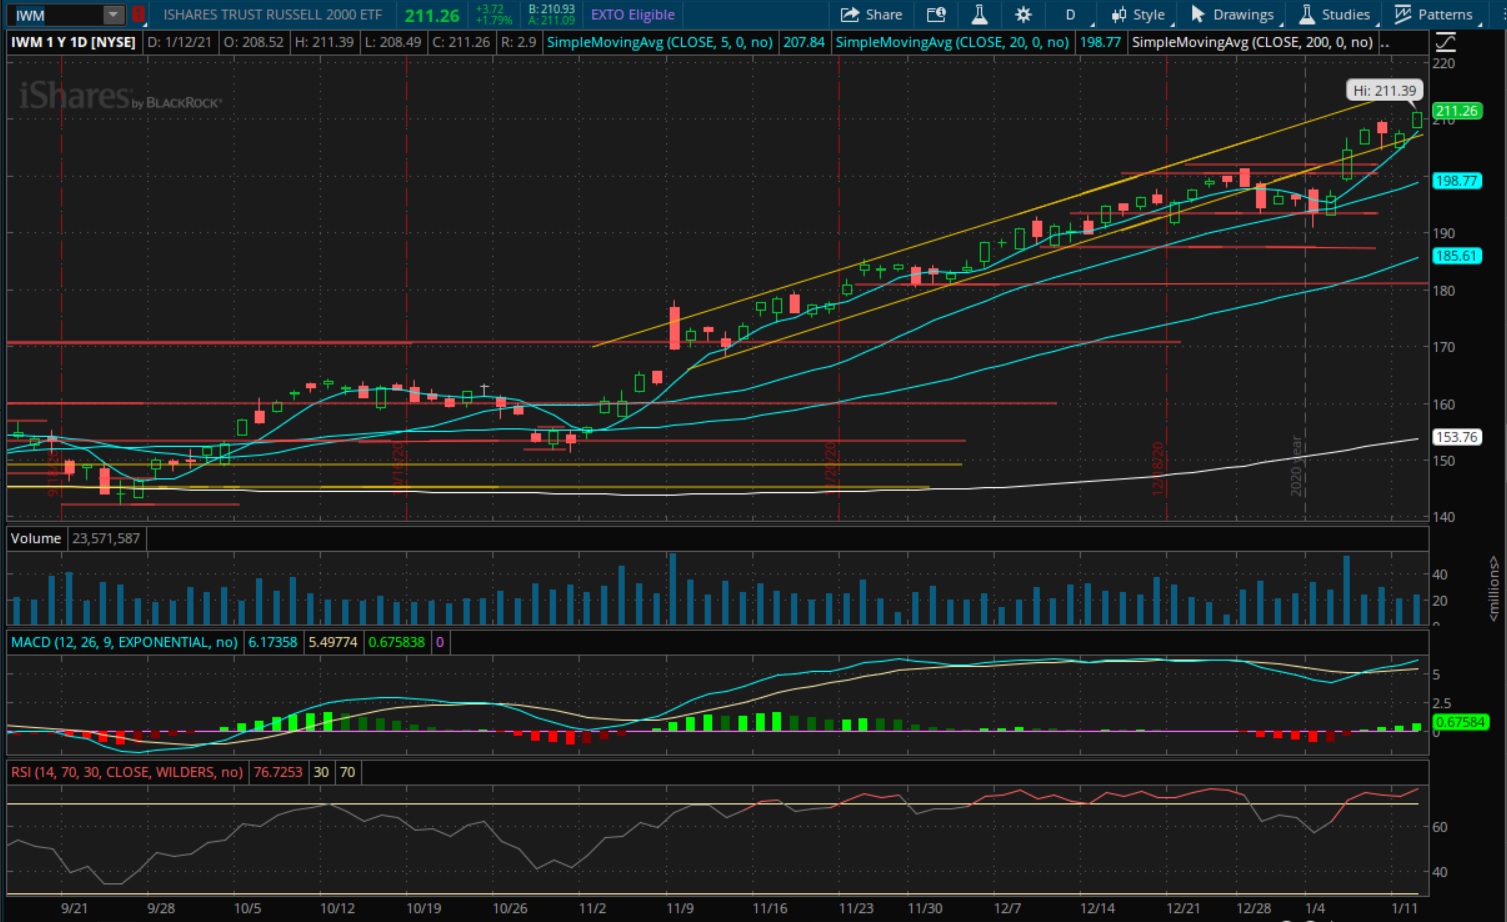Click the 220 price axis label
The width and height of the screenshot is (1507, 922).
pyautogui.click(x=1444, y=63)
